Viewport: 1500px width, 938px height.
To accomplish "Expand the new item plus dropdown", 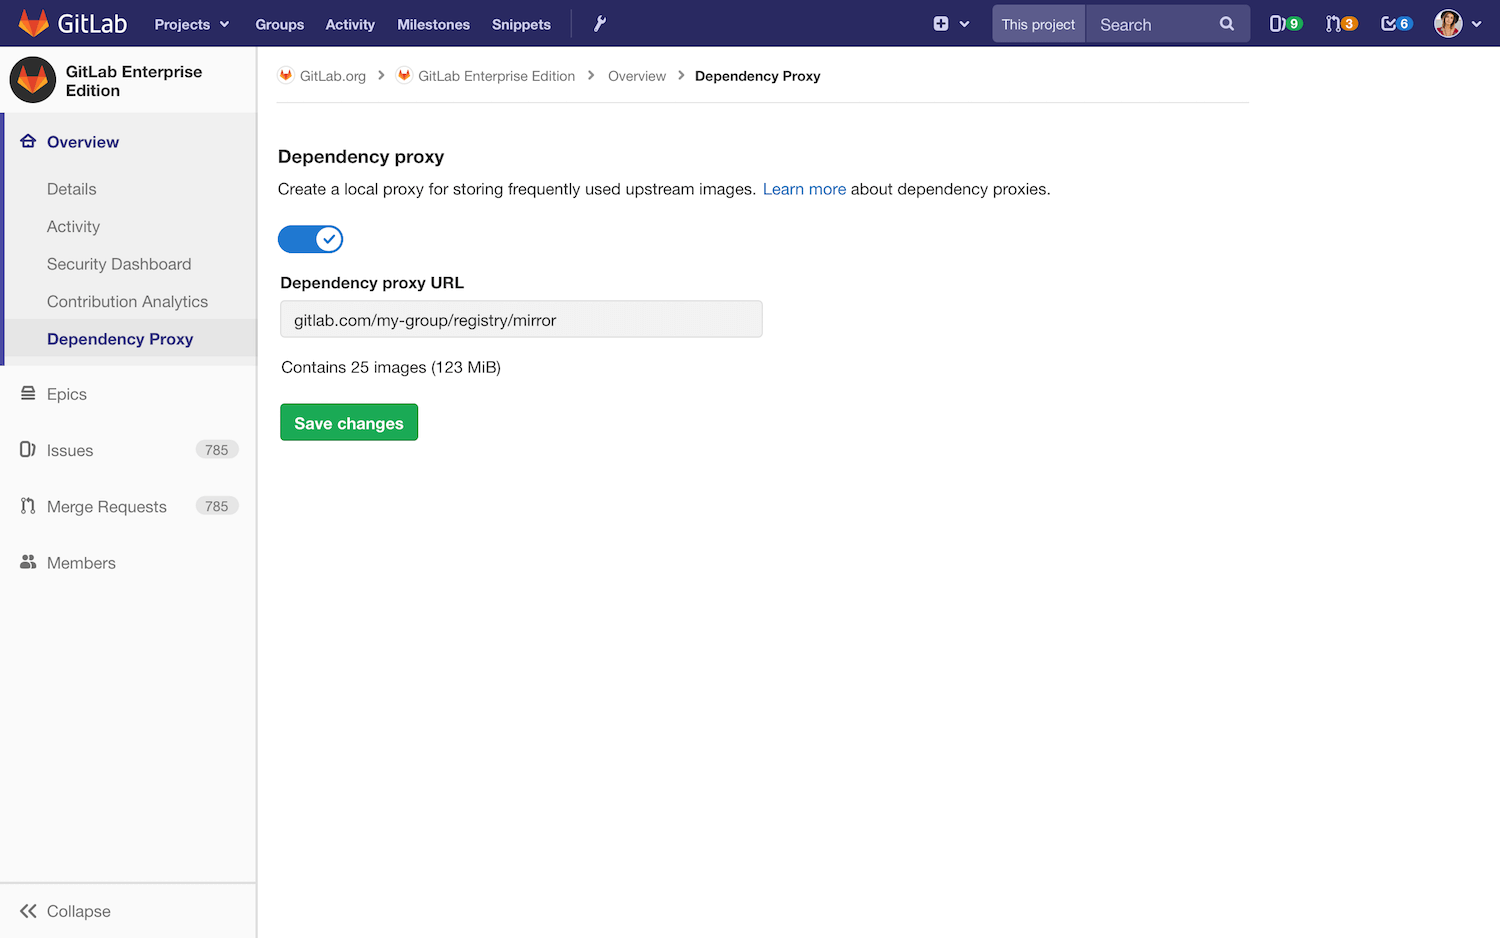I will click(951, 23).
